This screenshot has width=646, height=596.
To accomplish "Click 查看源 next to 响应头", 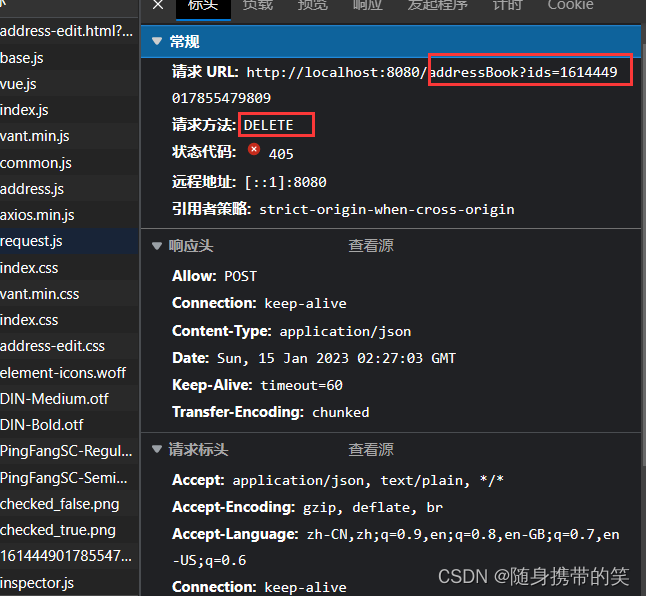I will [x=371, y=245].
